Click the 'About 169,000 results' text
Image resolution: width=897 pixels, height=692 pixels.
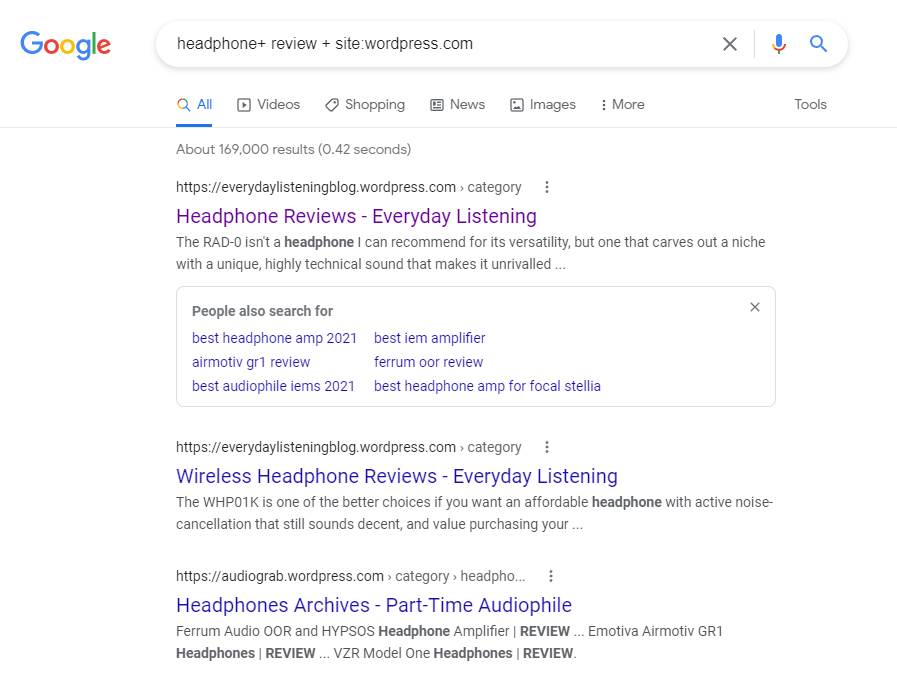[x=293, y=149]
